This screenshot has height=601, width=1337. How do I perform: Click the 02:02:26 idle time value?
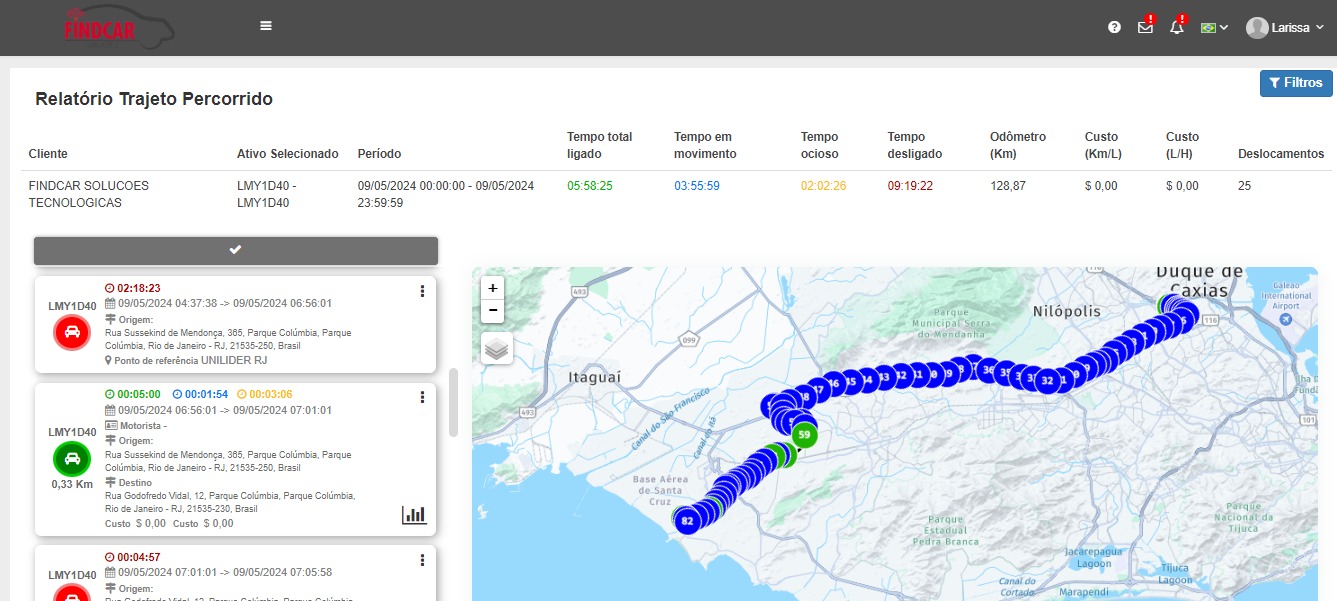coord(824,186)
